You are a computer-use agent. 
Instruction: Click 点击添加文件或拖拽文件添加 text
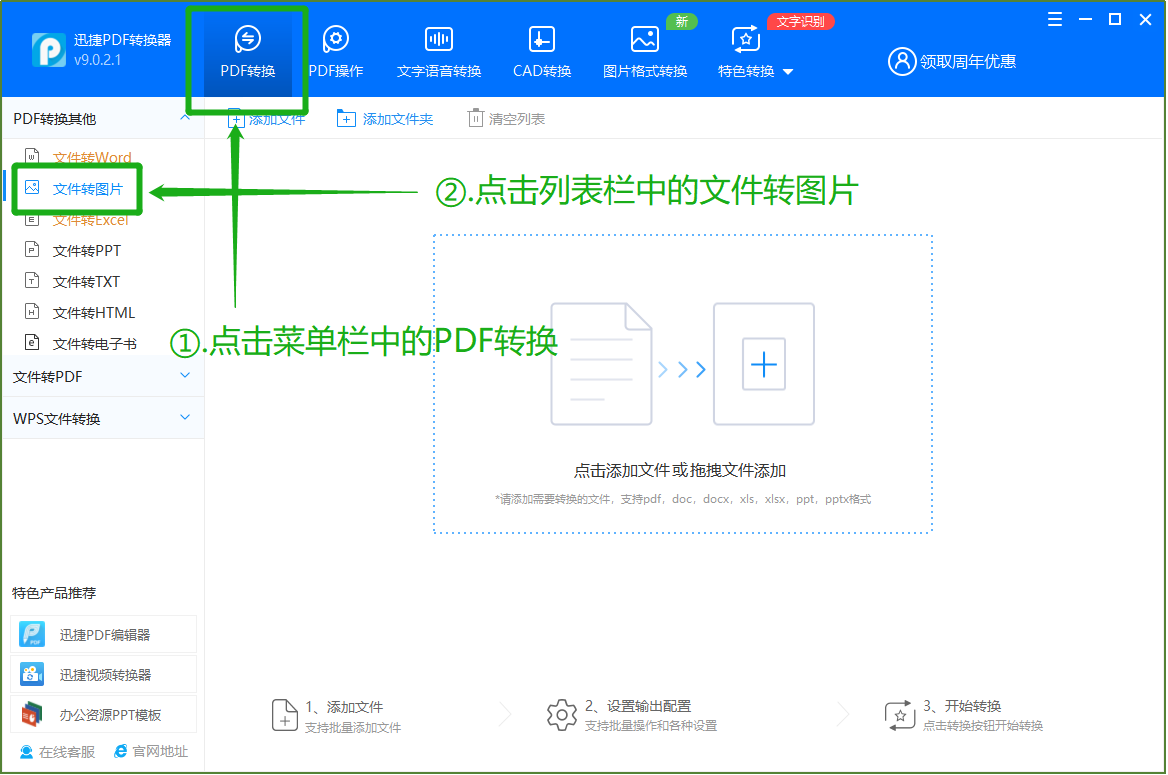(x=679, y=470)
